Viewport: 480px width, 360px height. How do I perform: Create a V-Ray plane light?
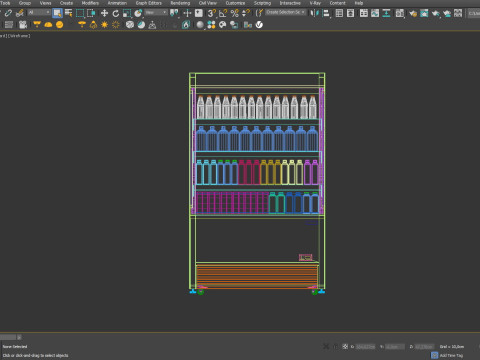coord(37,24)
